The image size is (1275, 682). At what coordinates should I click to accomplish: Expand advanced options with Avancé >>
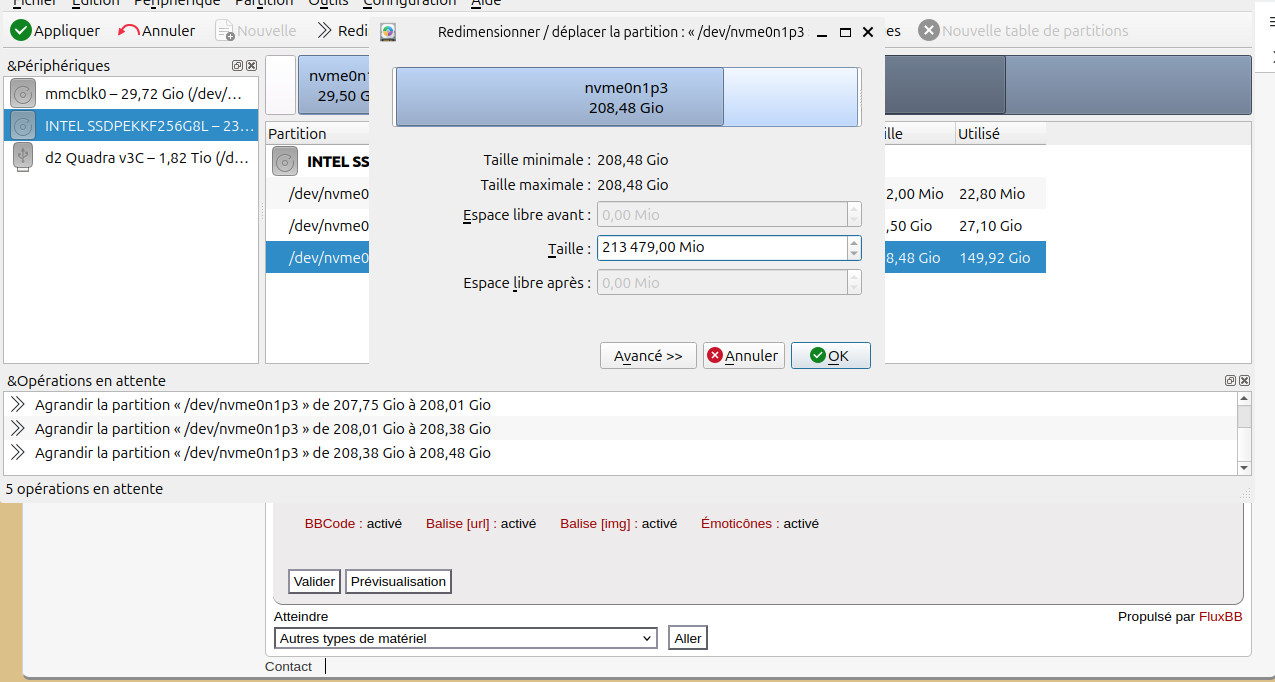pos(648,356)
